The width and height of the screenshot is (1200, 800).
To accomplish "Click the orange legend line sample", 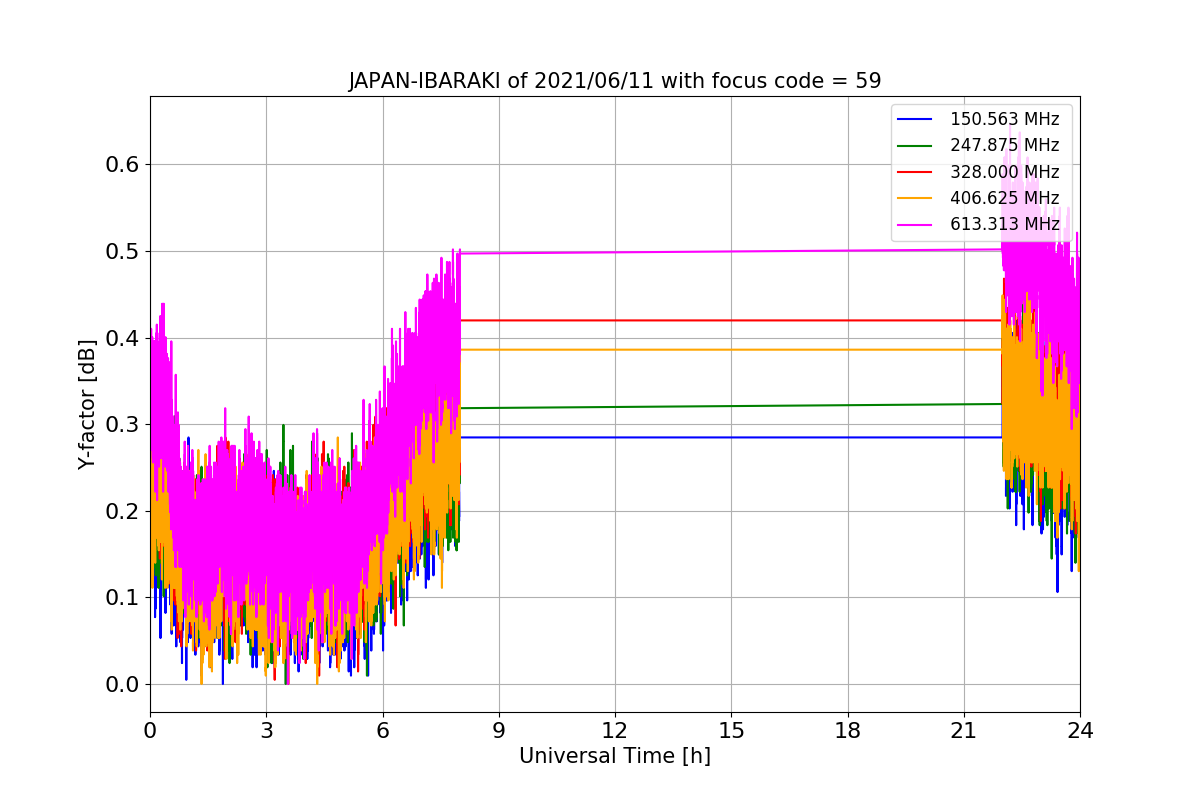I will point(915,198).
